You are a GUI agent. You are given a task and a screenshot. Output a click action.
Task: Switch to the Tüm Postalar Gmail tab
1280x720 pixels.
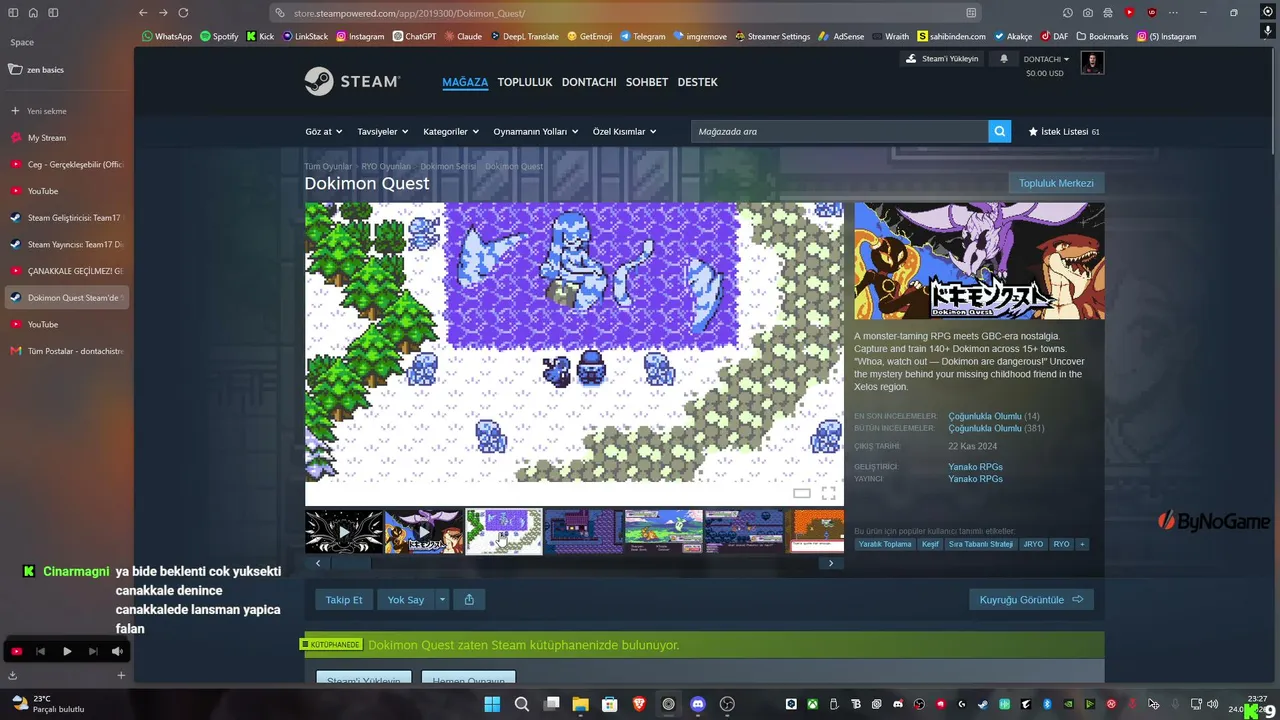(66, 351)
